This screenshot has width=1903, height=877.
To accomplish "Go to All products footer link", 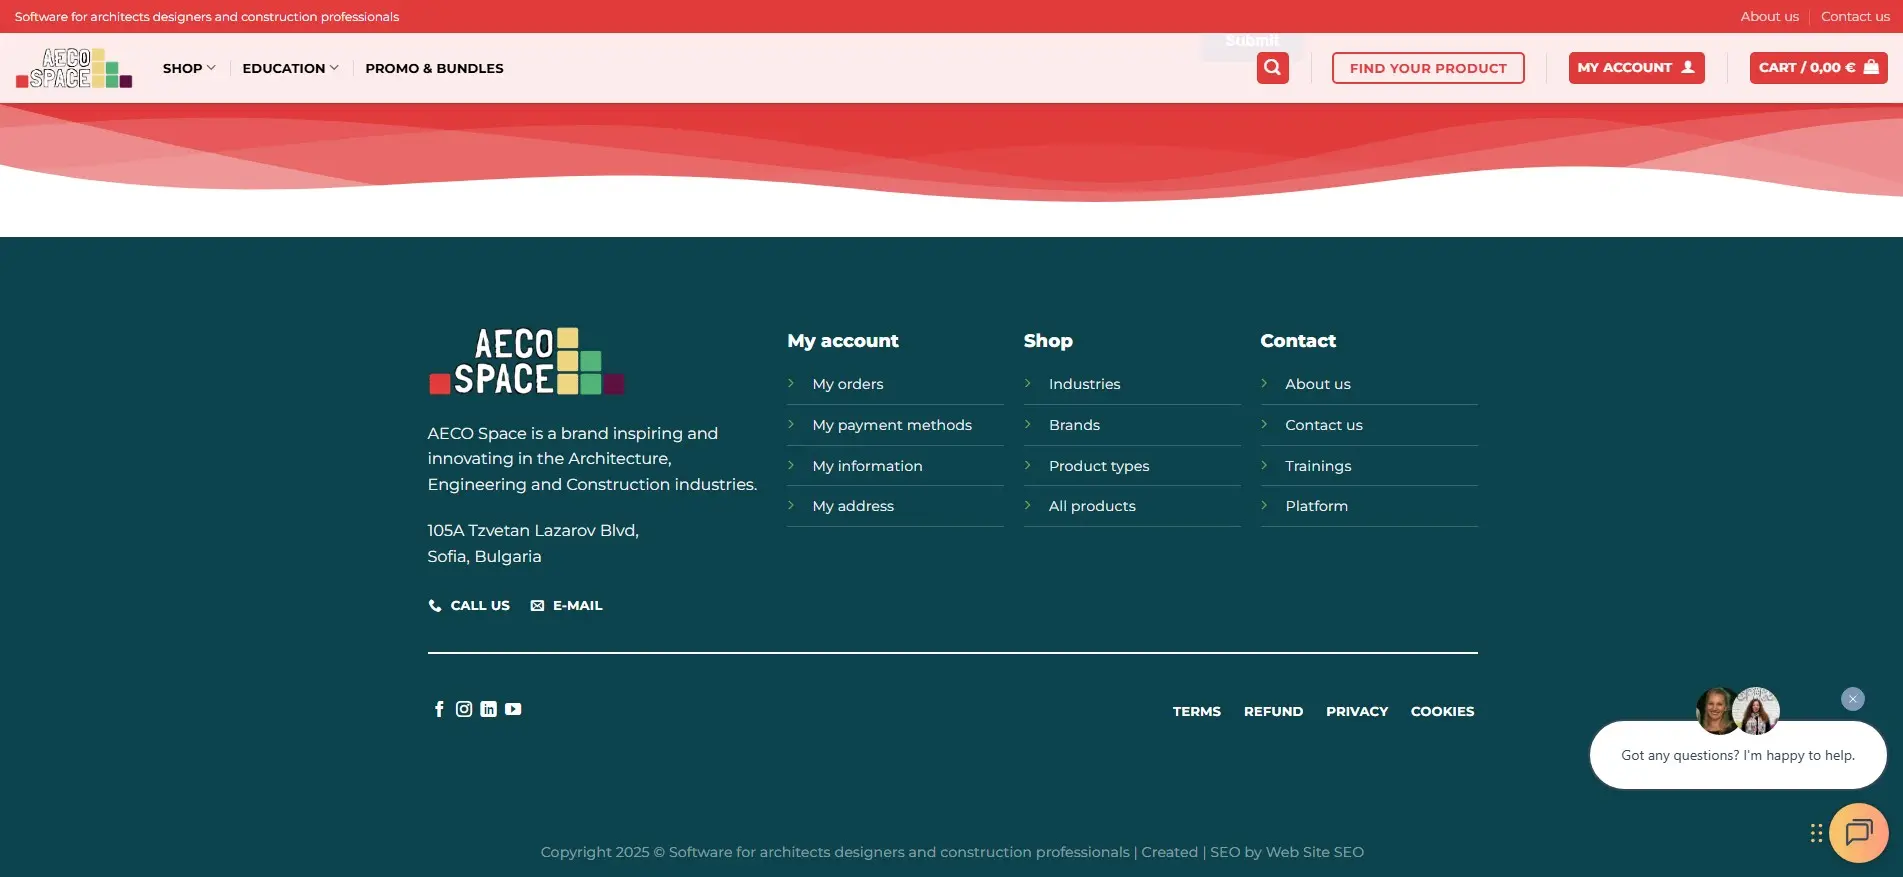I will (x=1091, y=506).
